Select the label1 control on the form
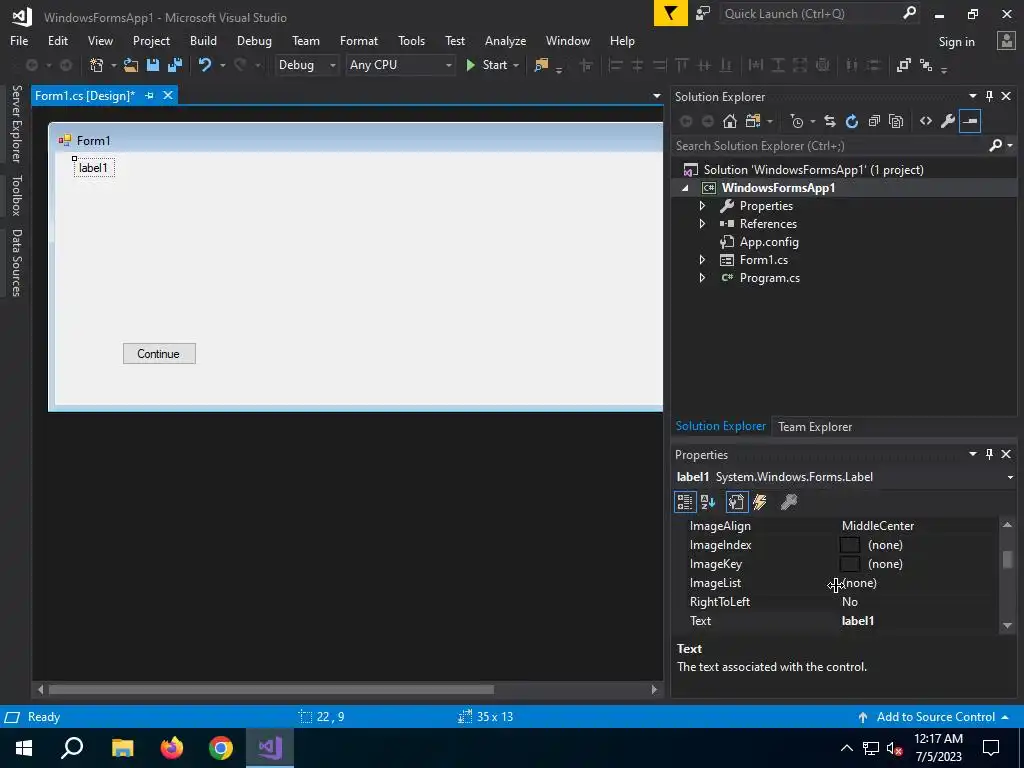The width and height of the screenshot is (1024, 768). coord(93,168)
